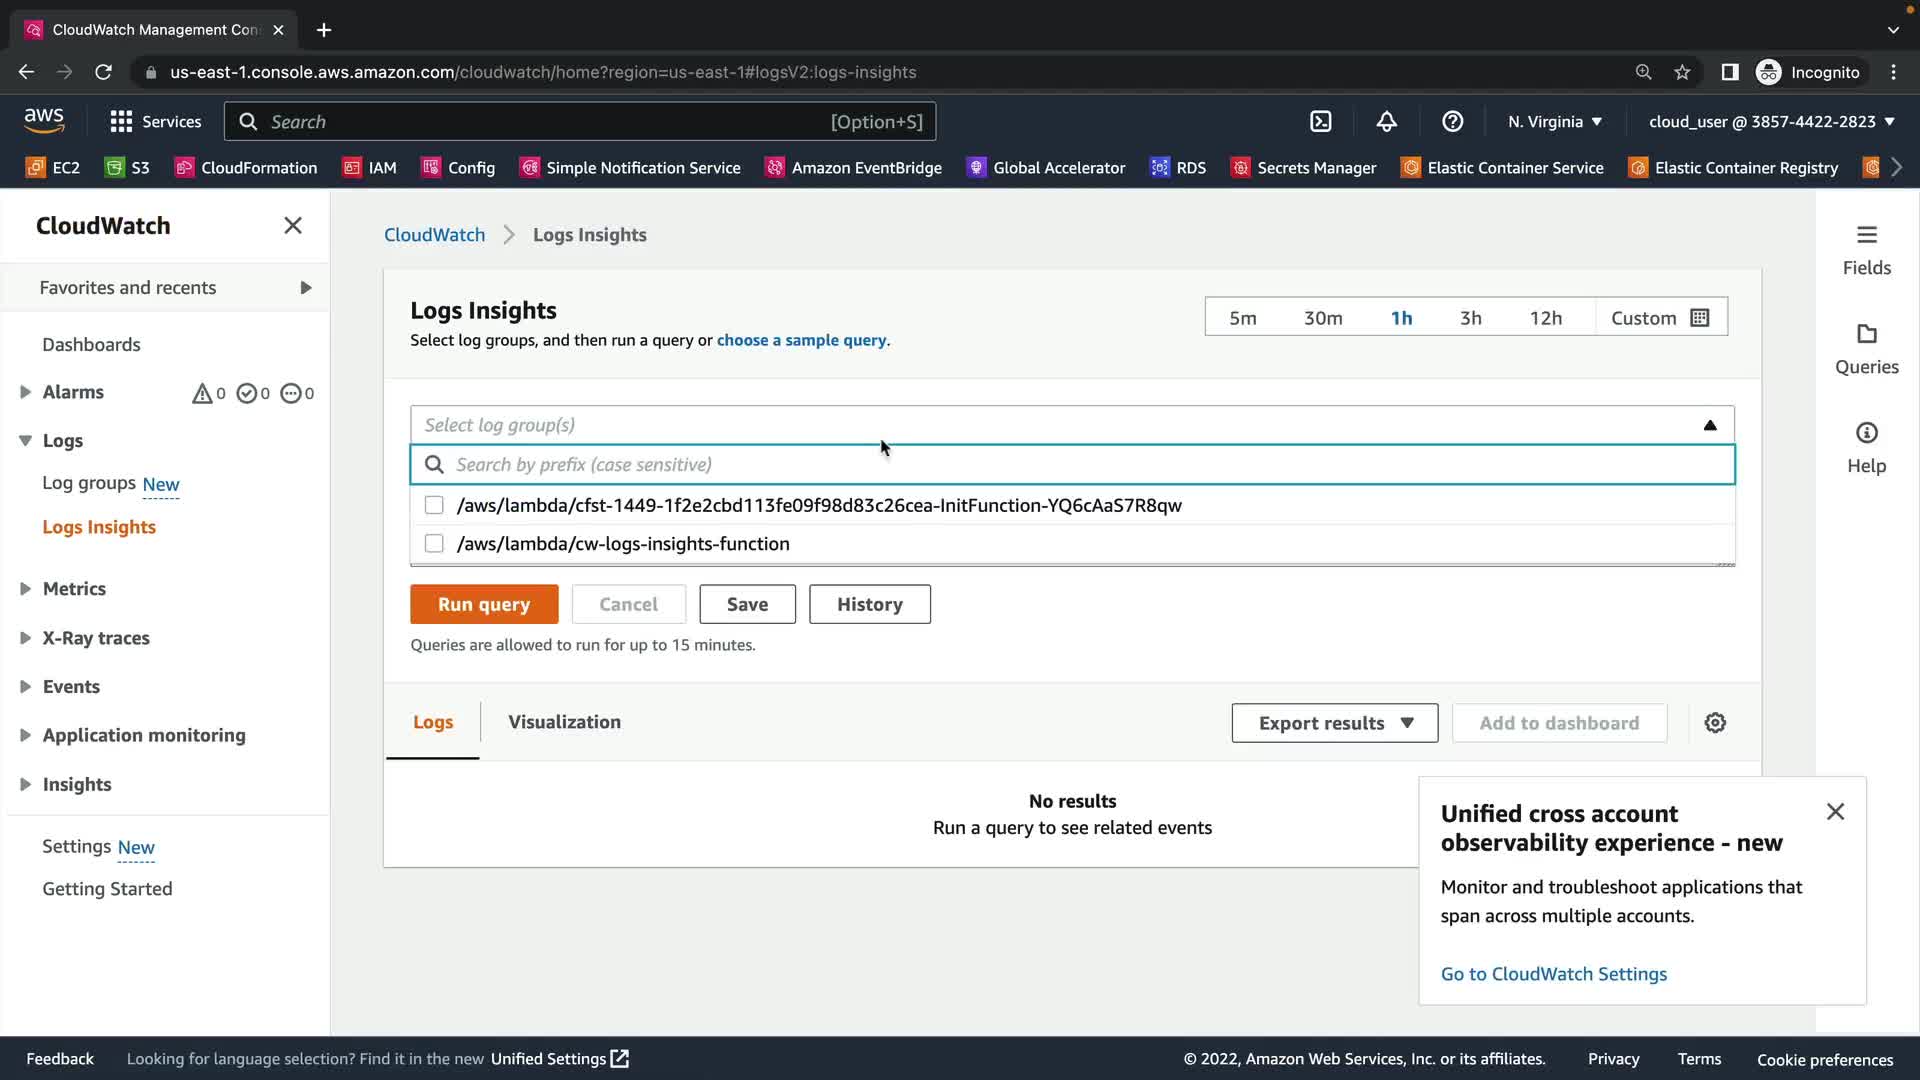The image size is (1920, 1080).
Task: Open the Services grid menu
Action: pos(121,122)
